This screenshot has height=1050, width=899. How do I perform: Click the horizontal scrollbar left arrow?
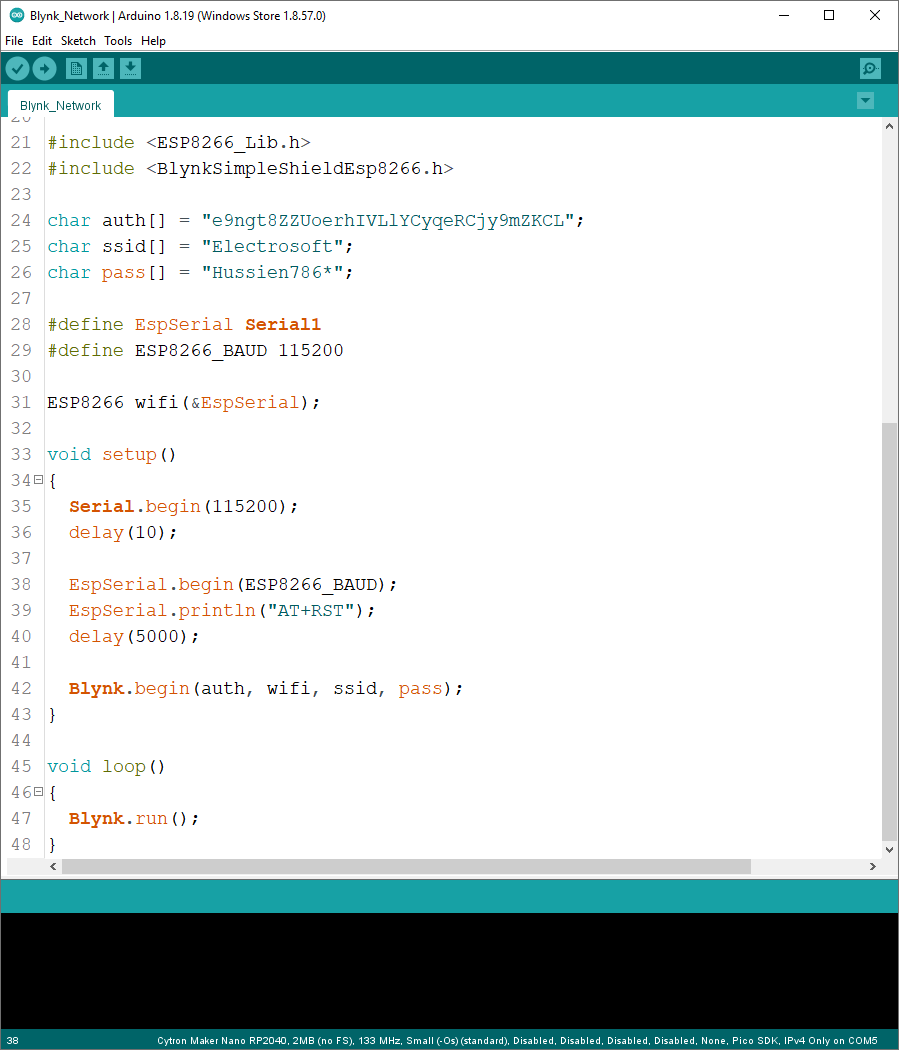pos(54,867)
